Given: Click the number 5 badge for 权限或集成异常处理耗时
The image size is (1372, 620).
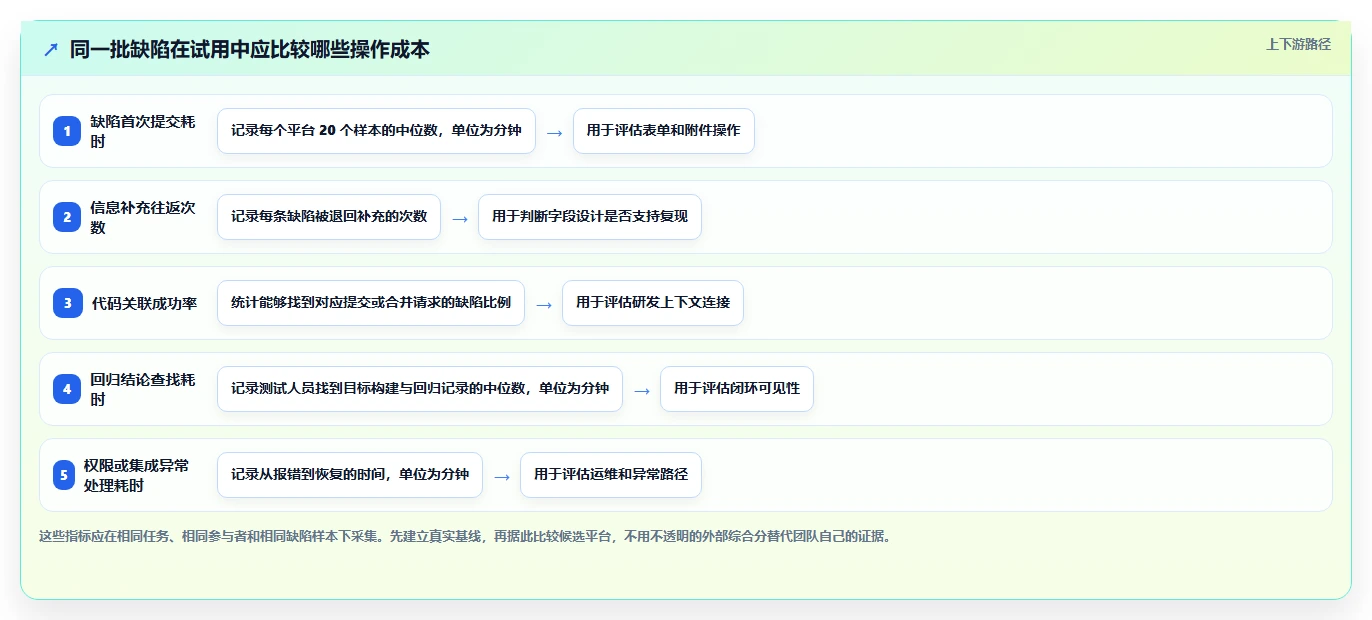Looking at the screenshot, I should tap(64, 475).
